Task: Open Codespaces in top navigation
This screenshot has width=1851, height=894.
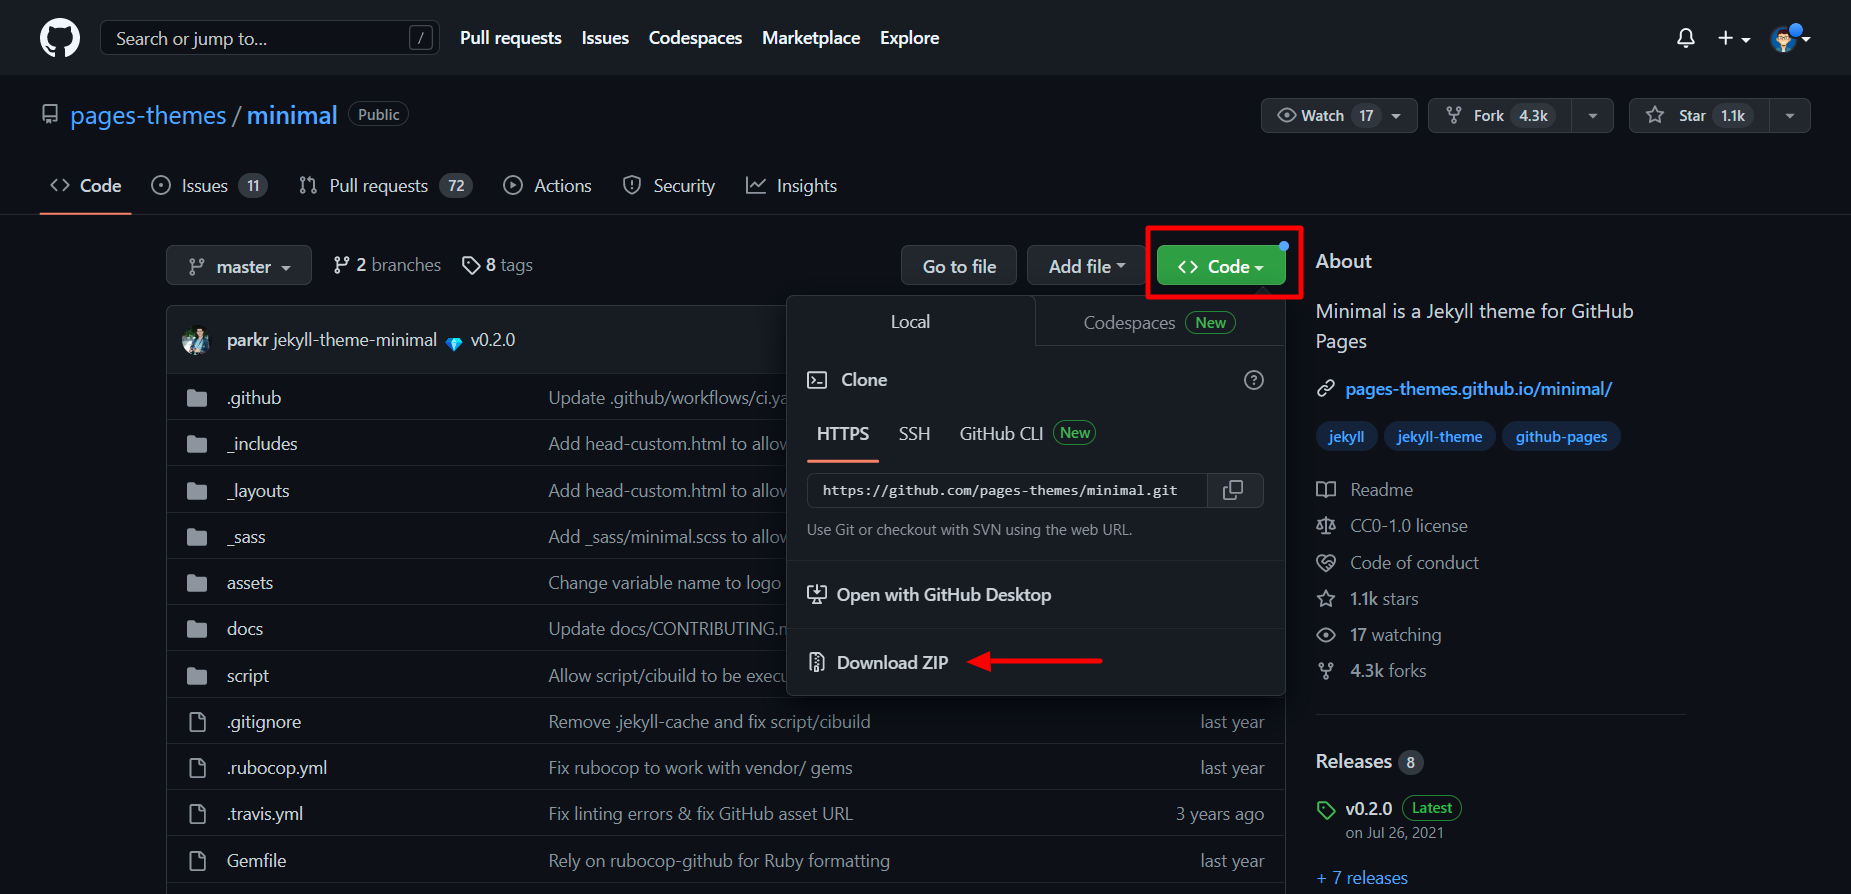Action: pos(695,38)
